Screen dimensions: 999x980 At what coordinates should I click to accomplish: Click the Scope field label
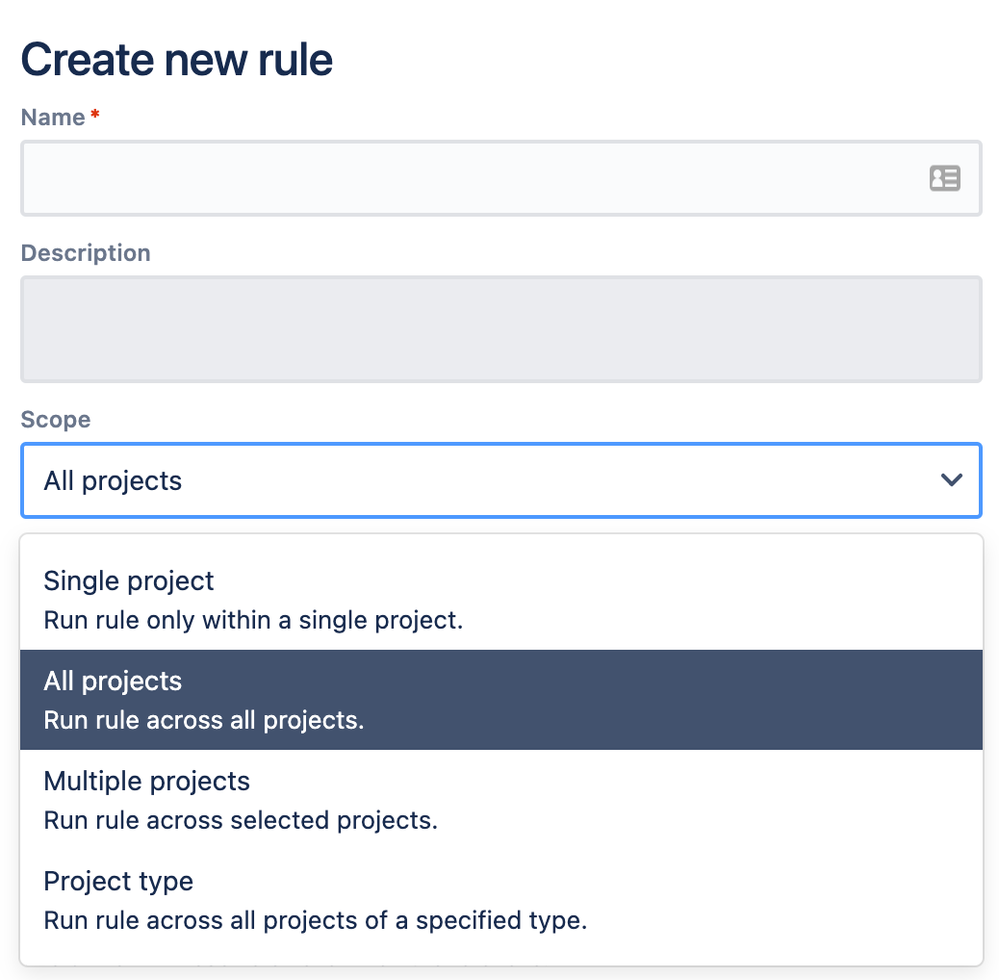point(55,419)
